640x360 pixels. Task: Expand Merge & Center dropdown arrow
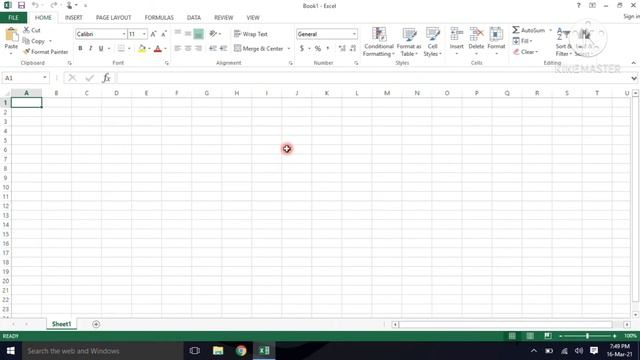(x=289, y=49)
